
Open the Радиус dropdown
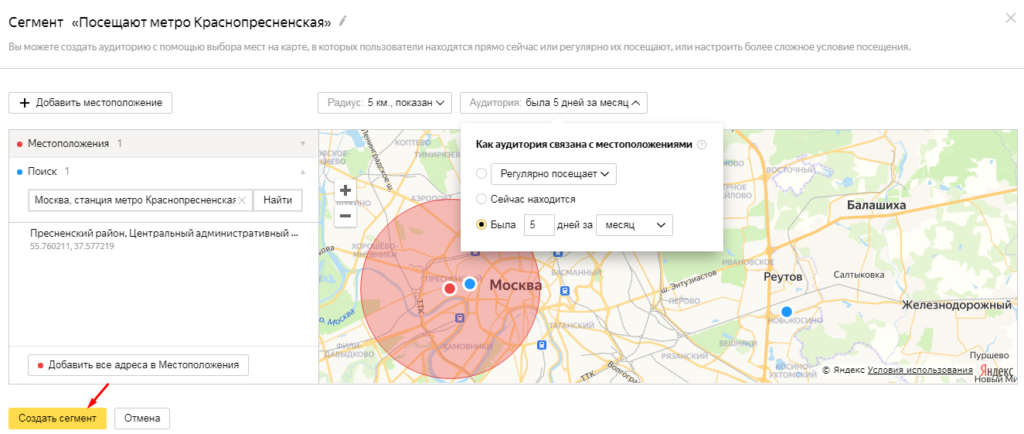385,102
